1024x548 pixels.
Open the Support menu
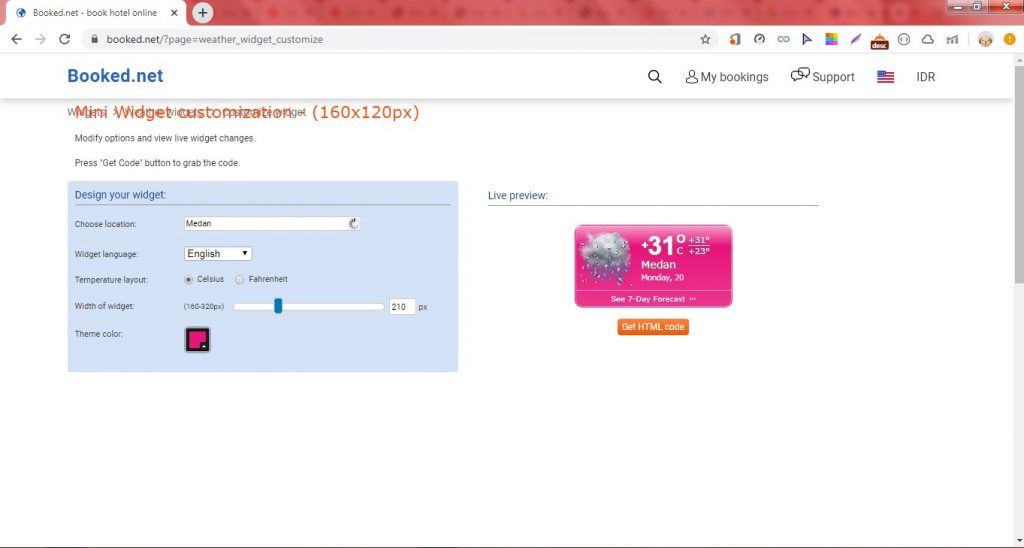click(822, 76)
